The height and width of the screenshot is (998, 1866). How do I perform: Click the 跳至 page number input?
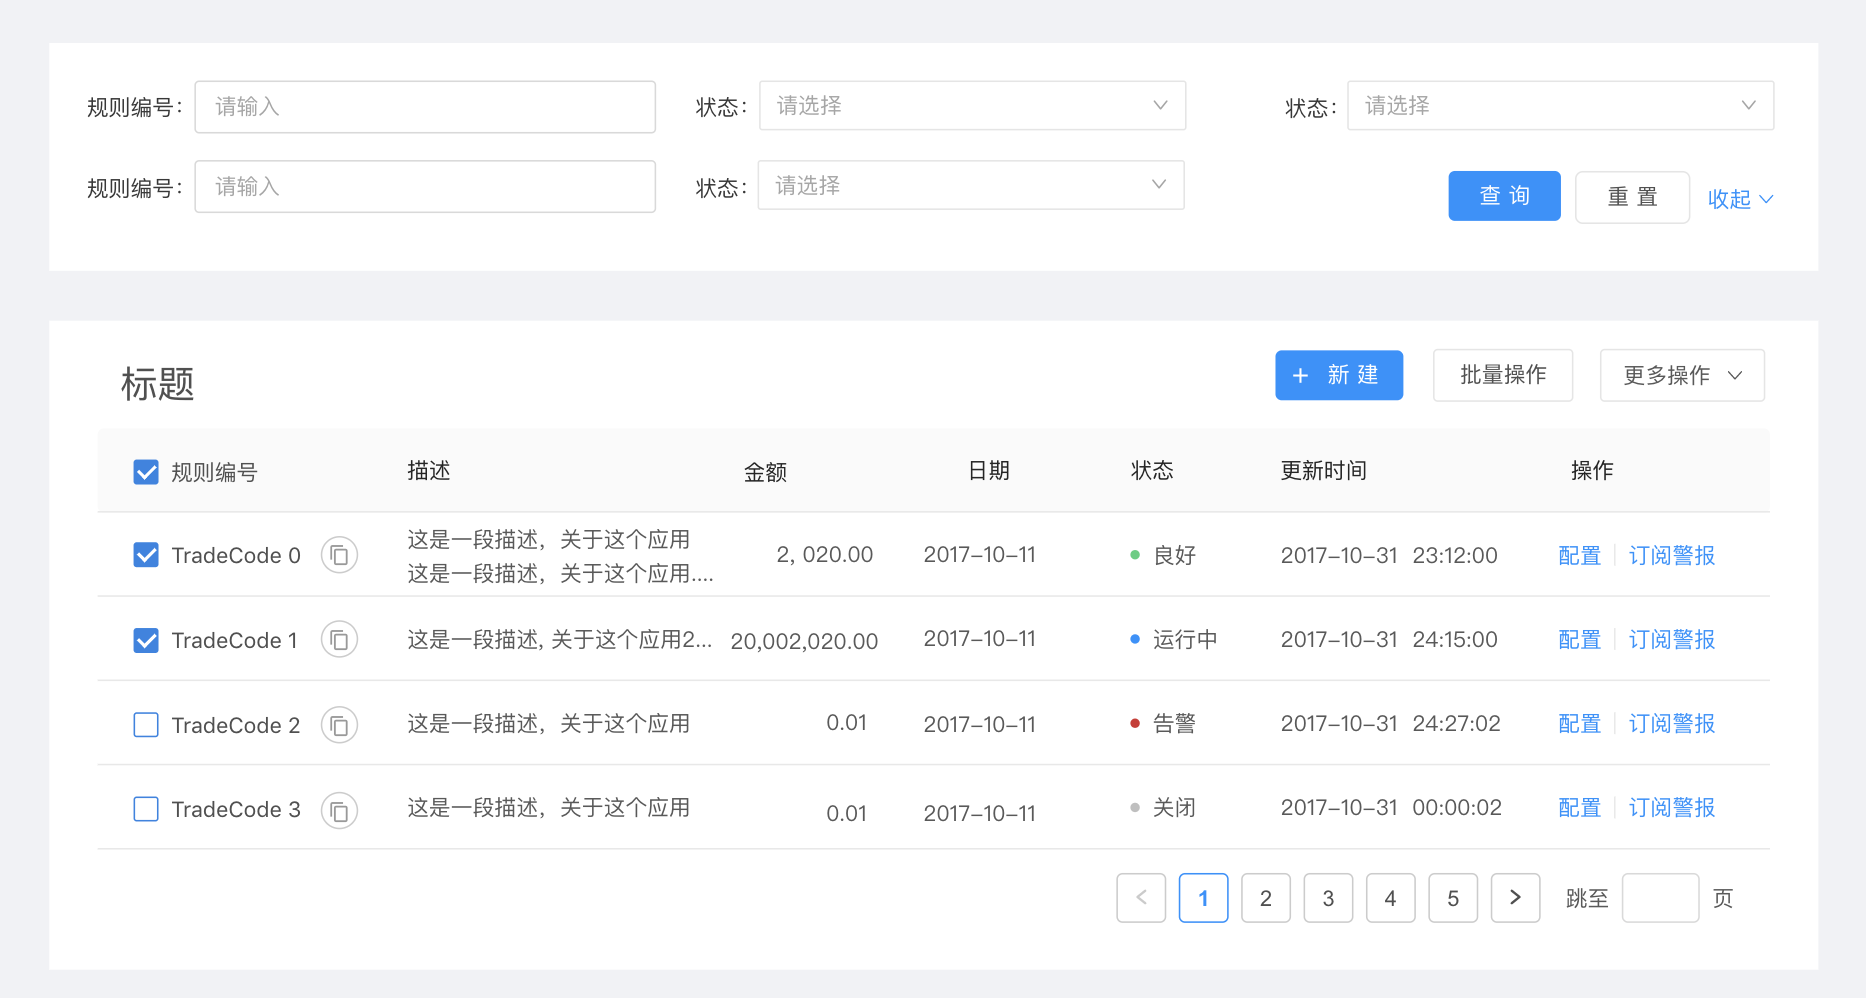click(x=1660, y=897)
